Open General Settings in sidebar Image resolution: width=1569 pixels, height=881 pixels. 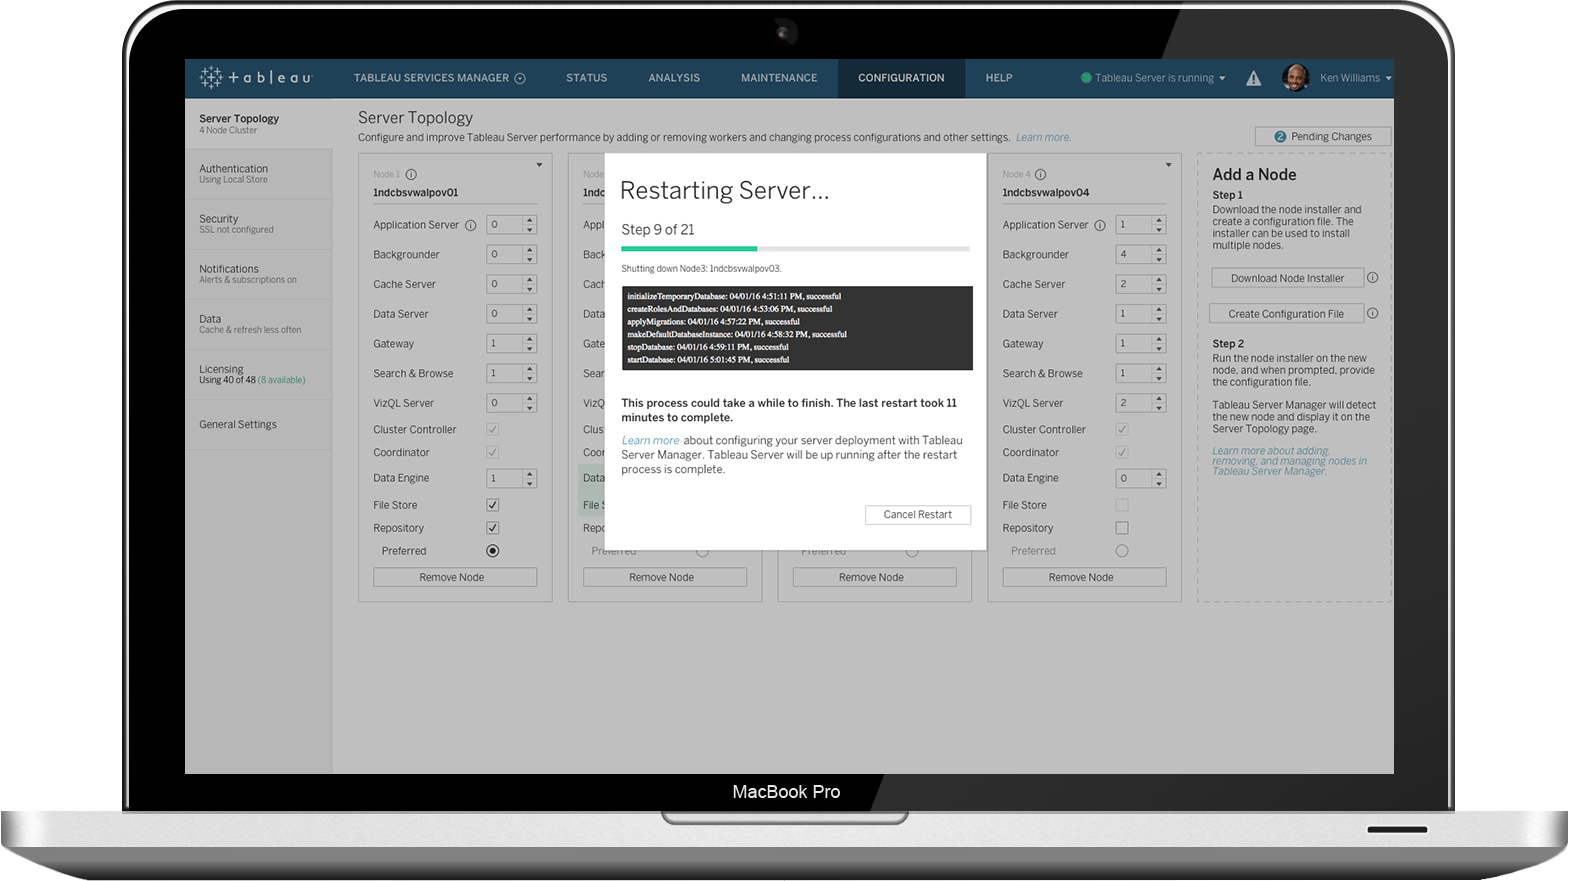258,425
